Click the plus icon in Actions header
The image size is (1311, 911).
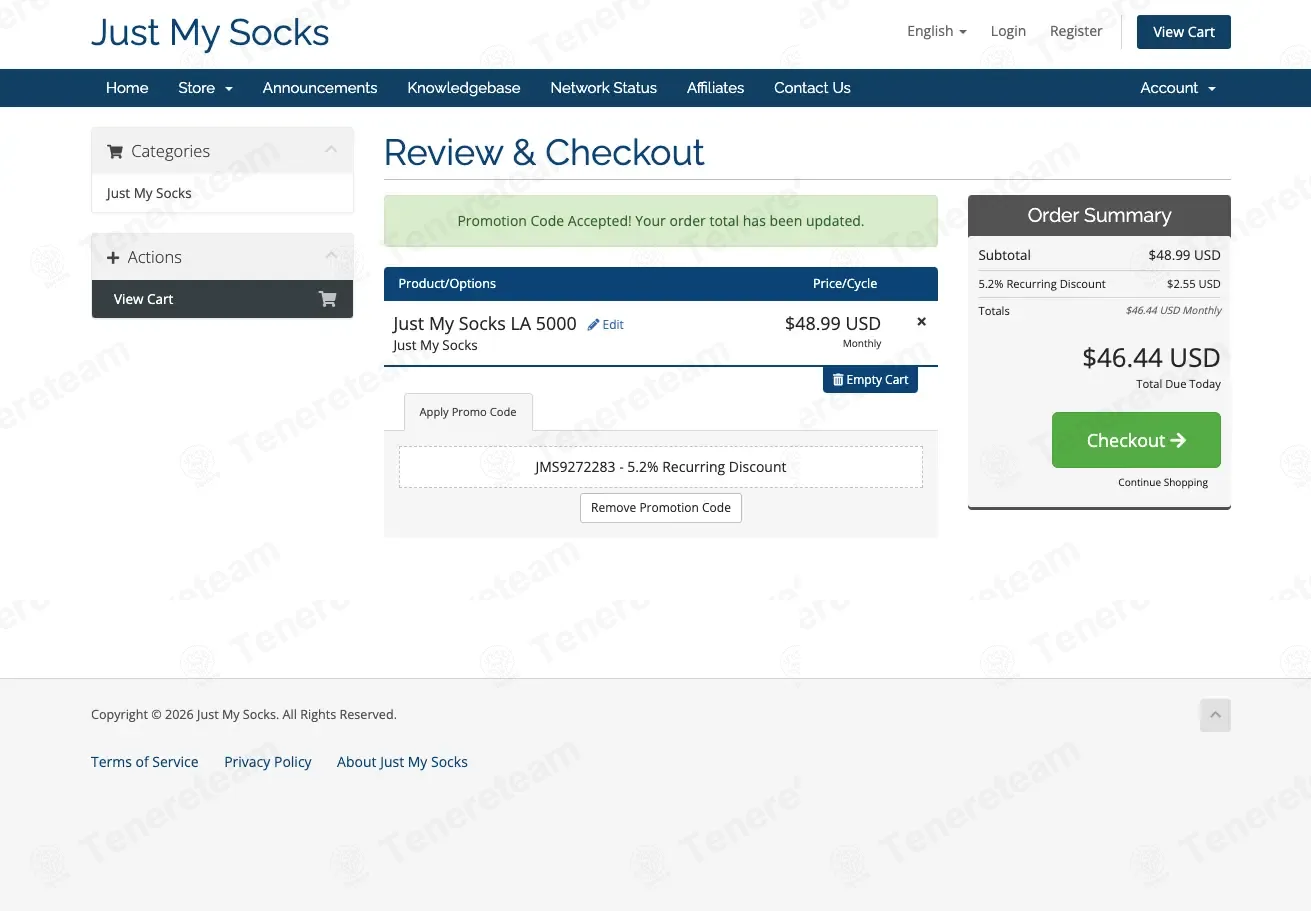pyautogui.click(x=113, y=258)
